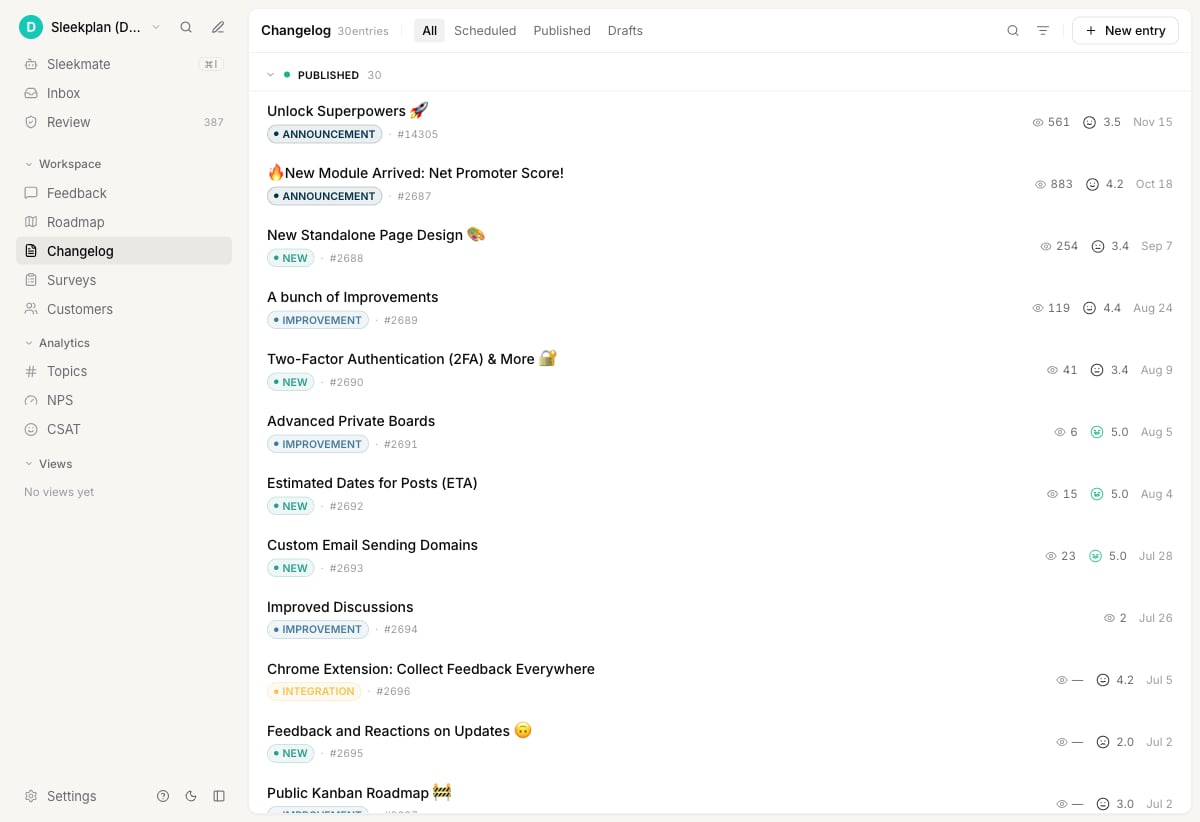Click the compose pencil icon in sidebar
The width and height of the screenshot is (1200, 822).
point(218,27)
